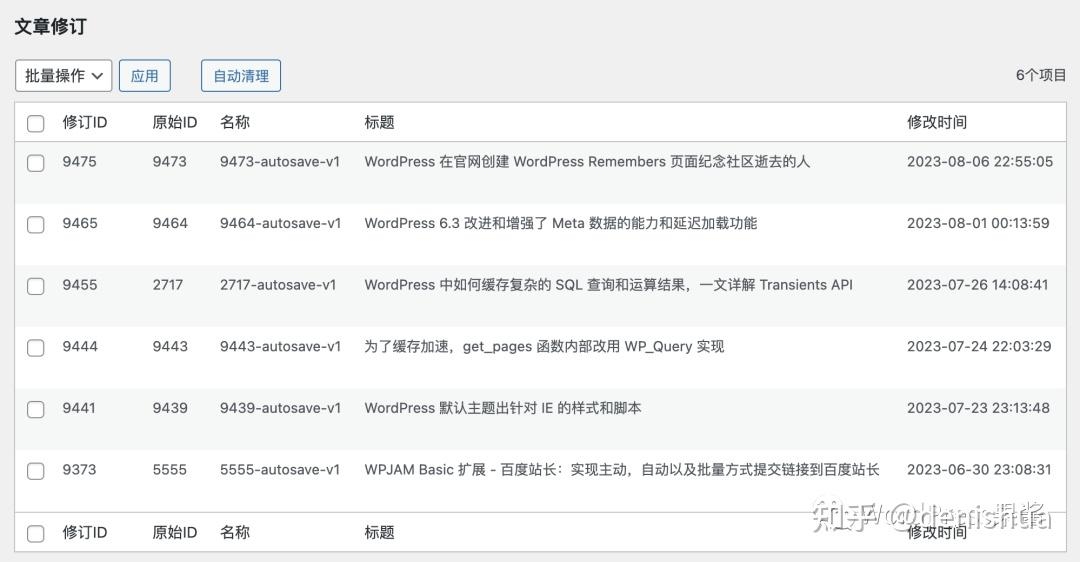Click the 修改时间 header at the table top

(x=937, y=123)
